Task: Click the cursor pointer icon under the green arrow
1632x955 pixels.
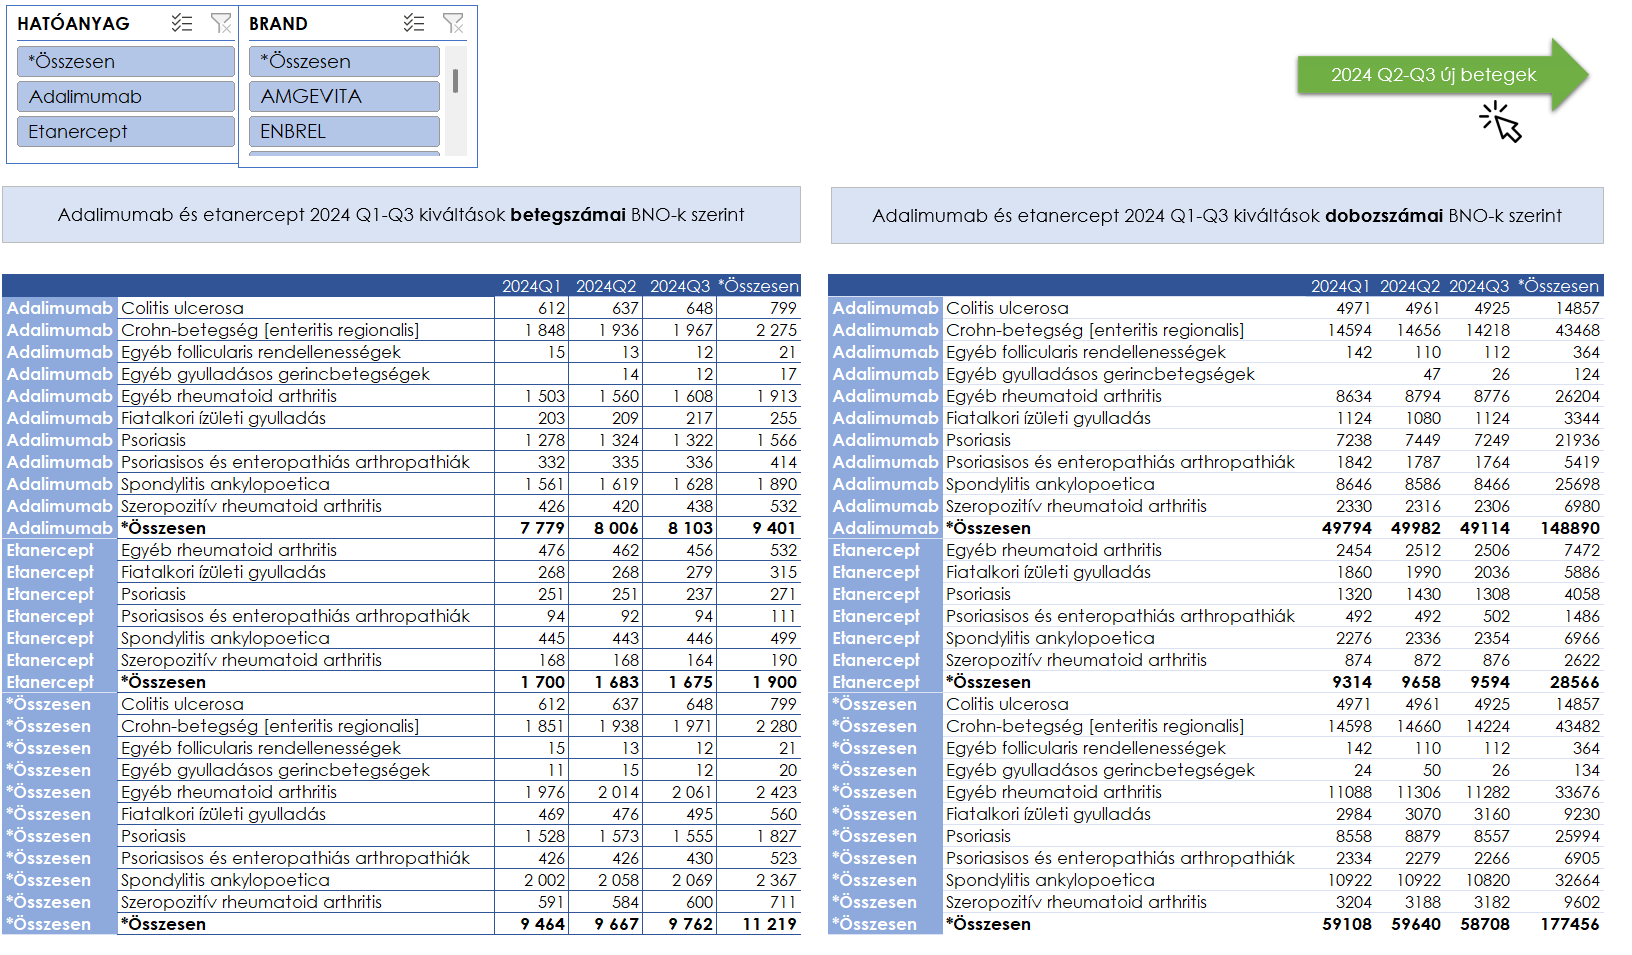Action: (x=1501, y=122)
